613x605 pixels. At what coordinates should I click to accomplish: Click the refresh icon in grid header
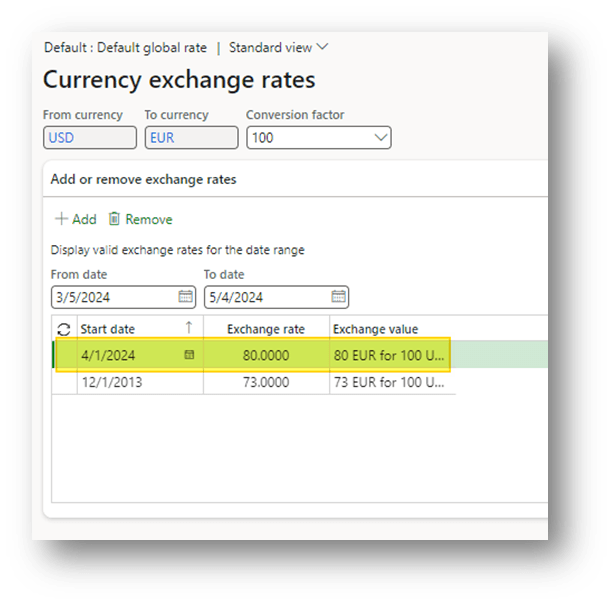click(x=64, y=329)
